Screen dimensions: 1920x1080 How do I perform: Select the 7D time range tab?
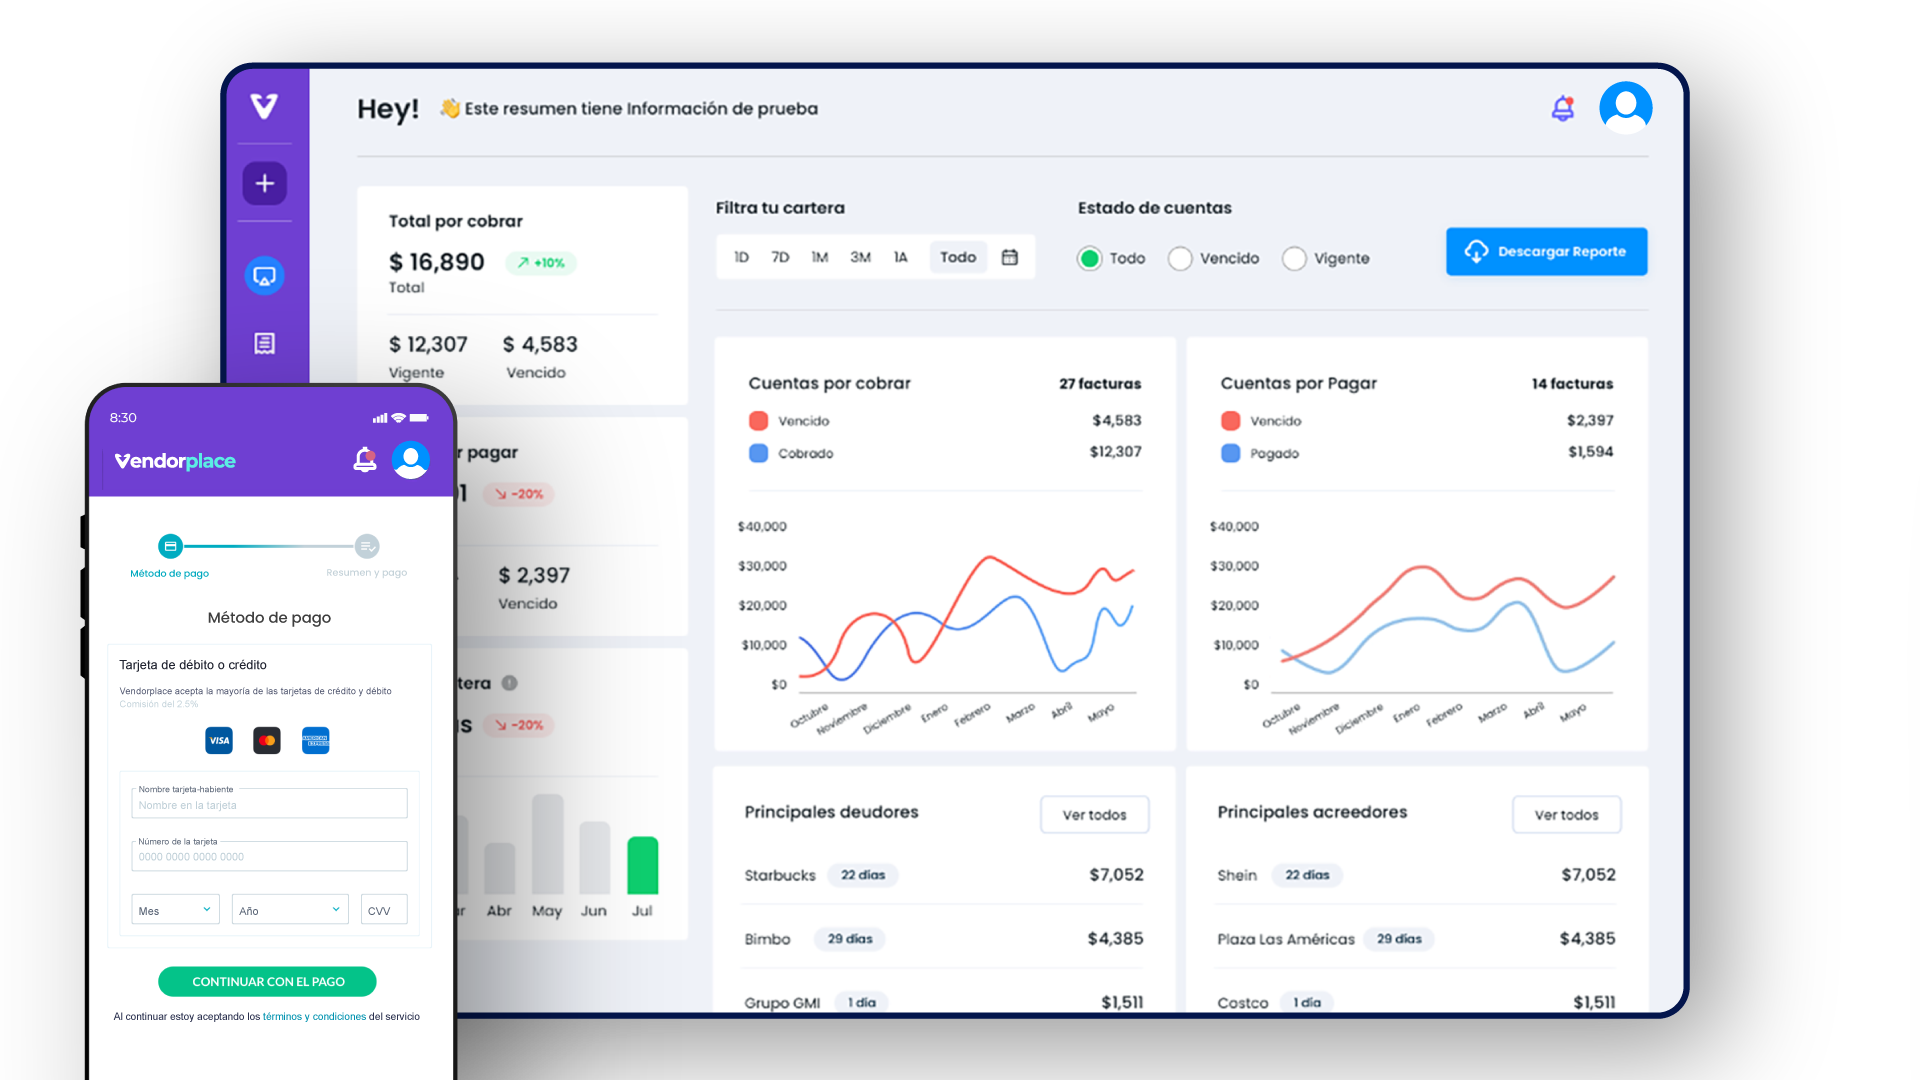(780, 257)
